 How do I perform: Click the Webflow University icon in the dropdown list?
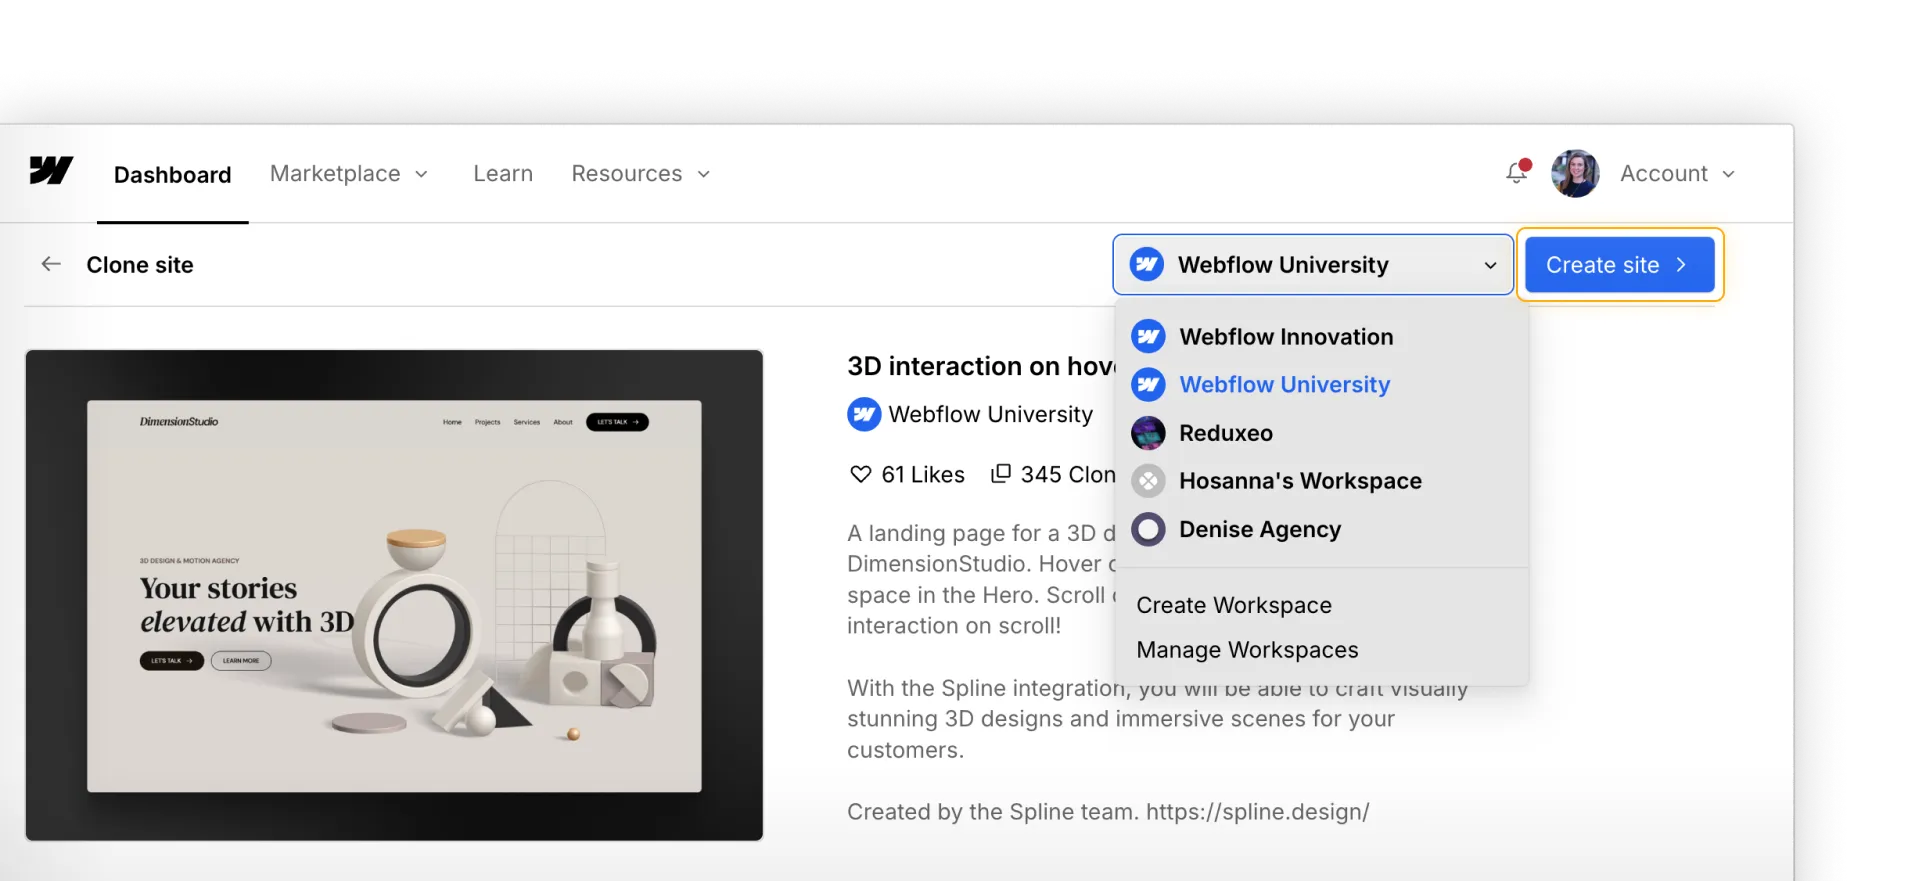(x=1148, y=384)
